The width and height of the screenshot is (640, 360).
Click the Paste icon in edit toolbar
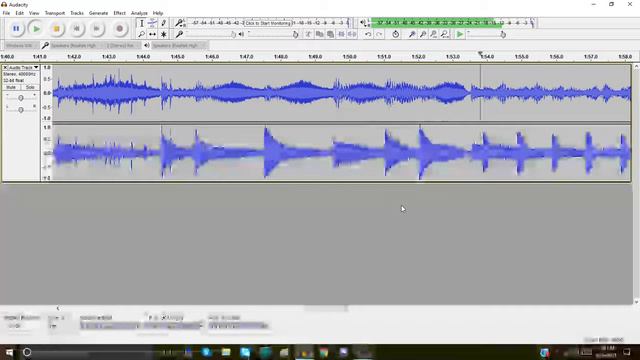point(330,34)
